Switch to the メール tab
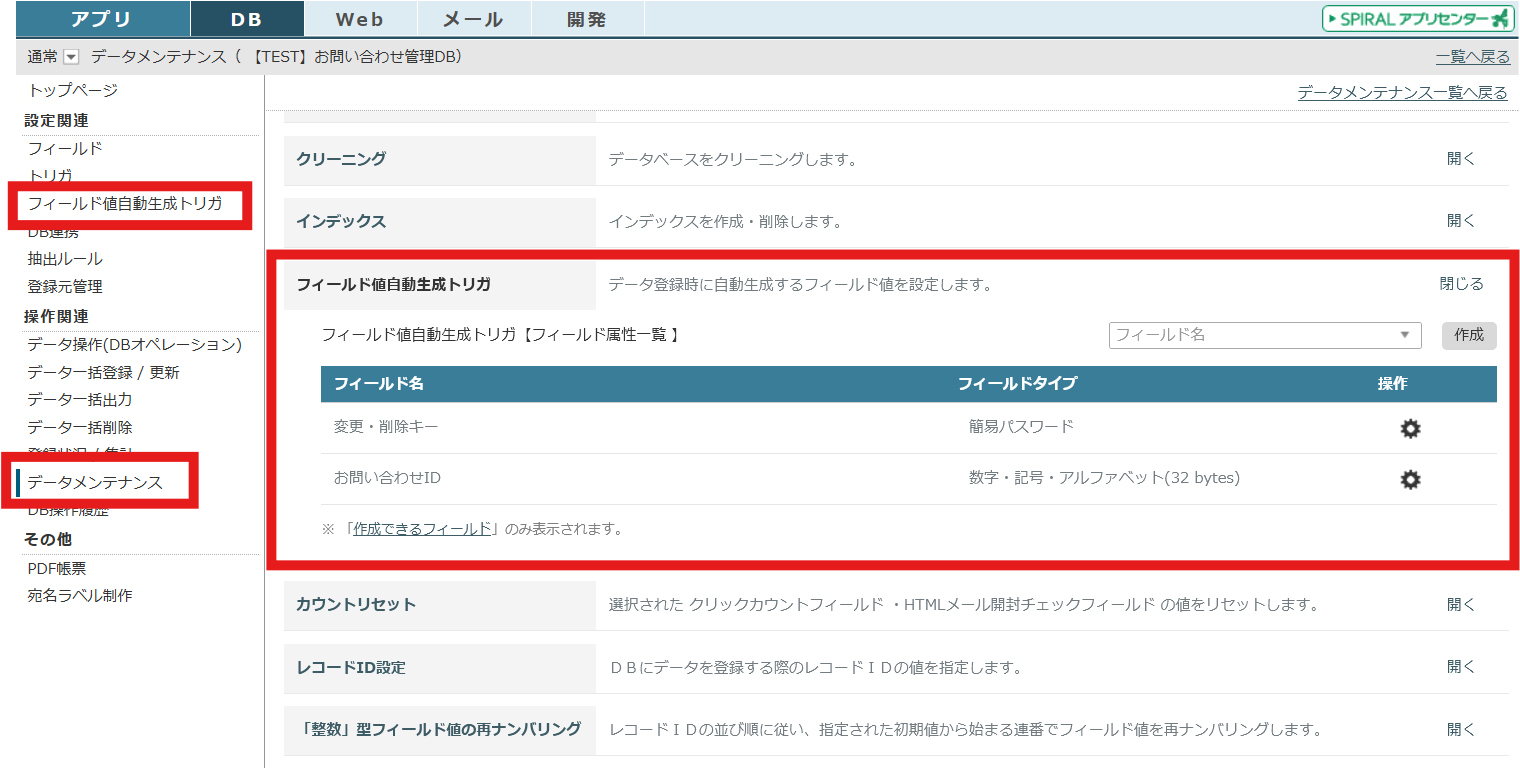This screenshot has height=768, width=1520. [473, 19]
